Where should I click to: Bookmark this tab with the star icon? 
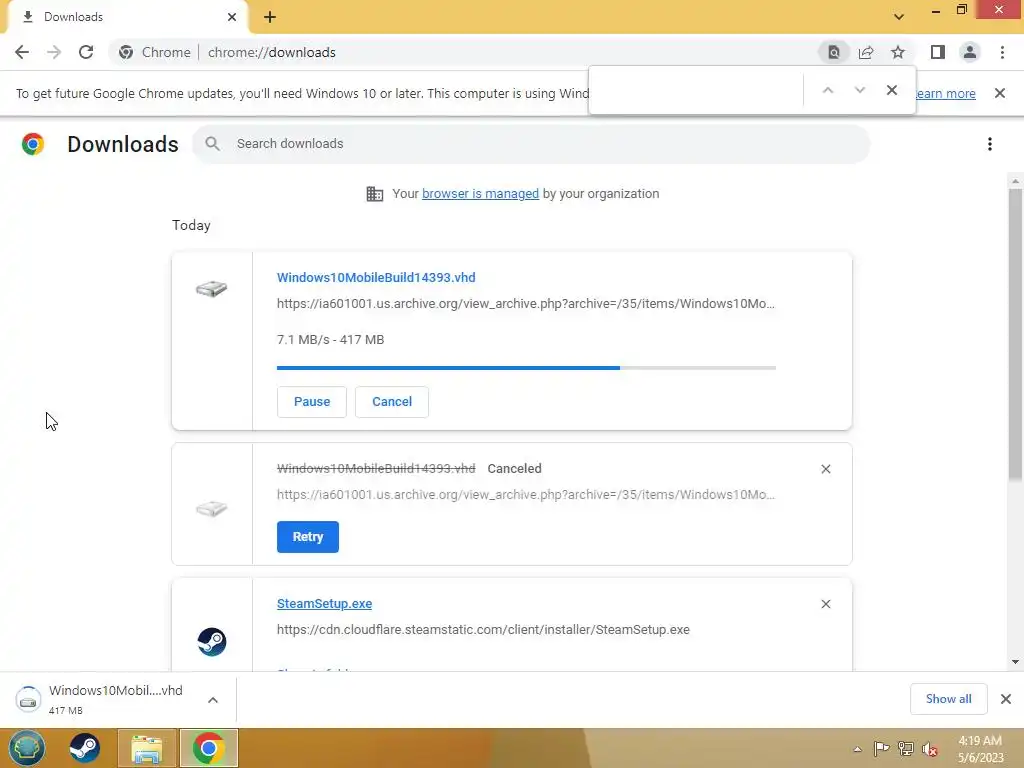[x=898, y=52]
